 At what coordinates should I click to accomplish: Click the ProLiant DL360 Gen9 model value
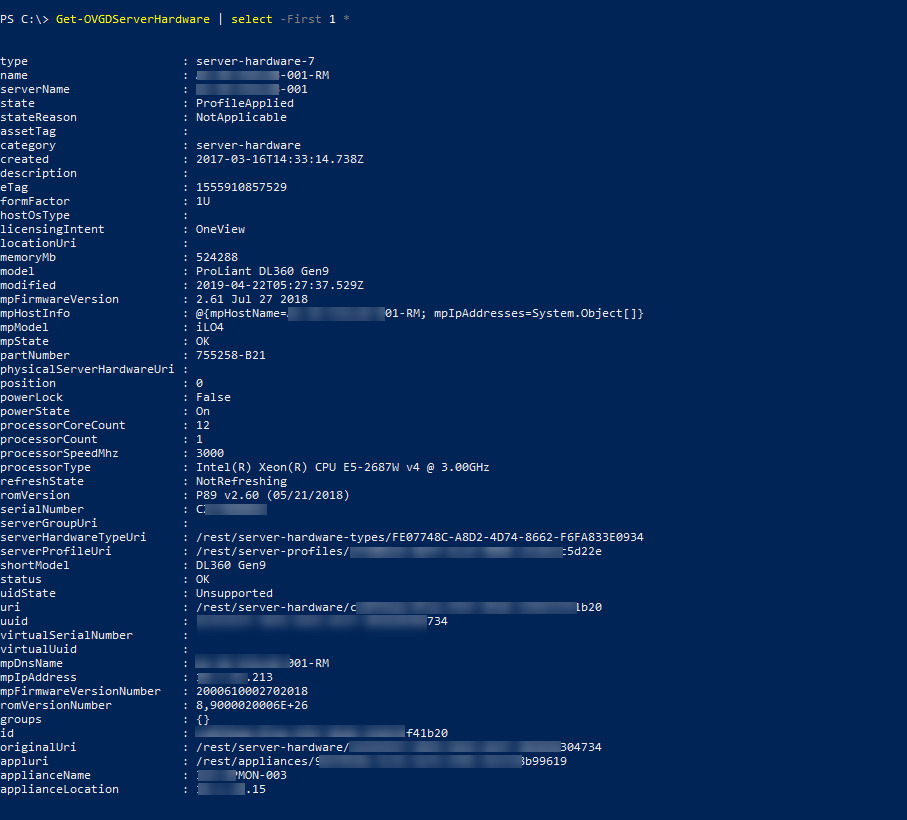point(262,271)
